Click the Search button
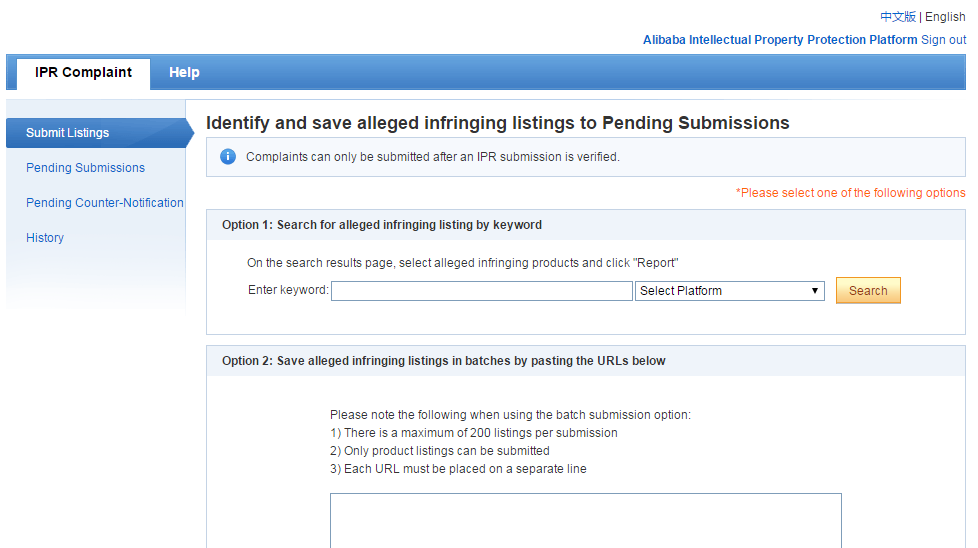This screenshot has height=548, width=978. tap(868, 291)
